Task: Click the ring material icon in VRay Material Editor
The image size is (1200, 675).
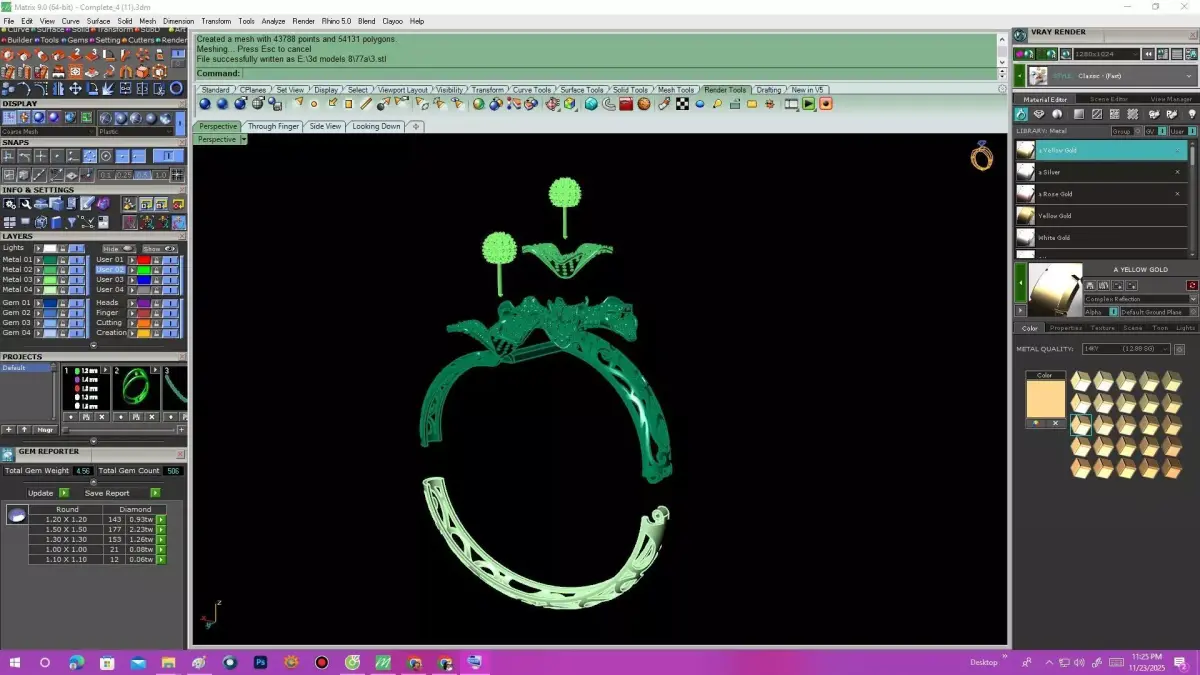Action: 1021,113
